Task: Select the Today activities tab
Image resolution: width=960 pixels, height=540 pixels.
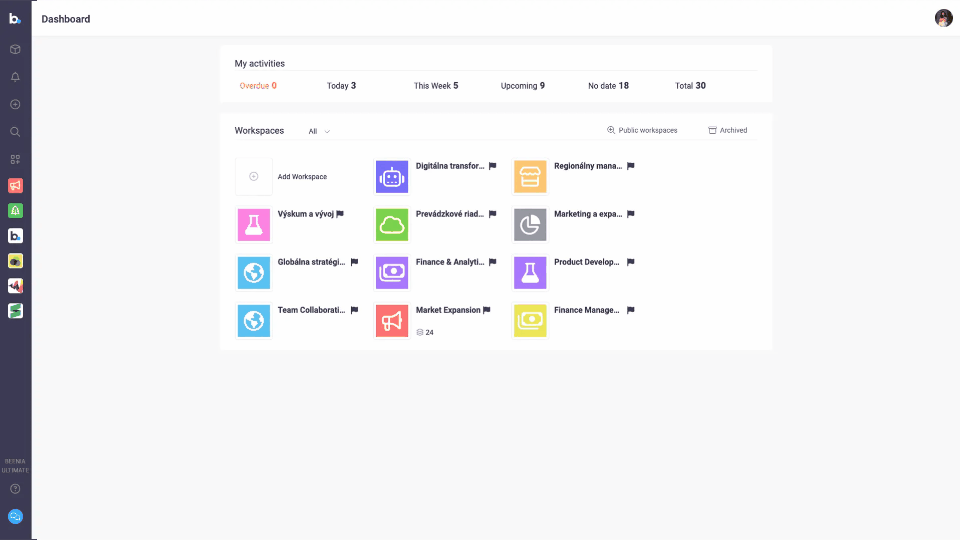Action: click(341, 86)
